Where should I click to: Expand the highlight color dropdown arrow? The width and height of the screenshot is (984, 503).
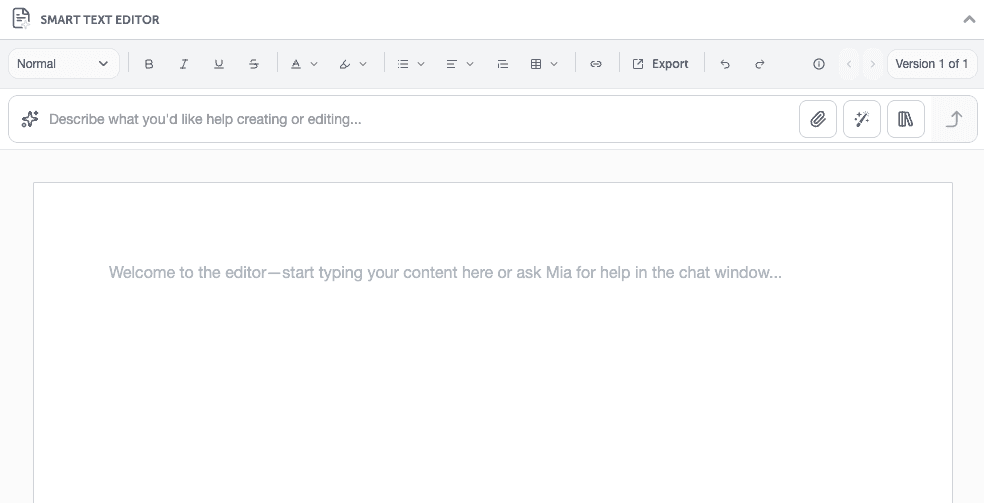pyautogui.click(x=363, y=64)
